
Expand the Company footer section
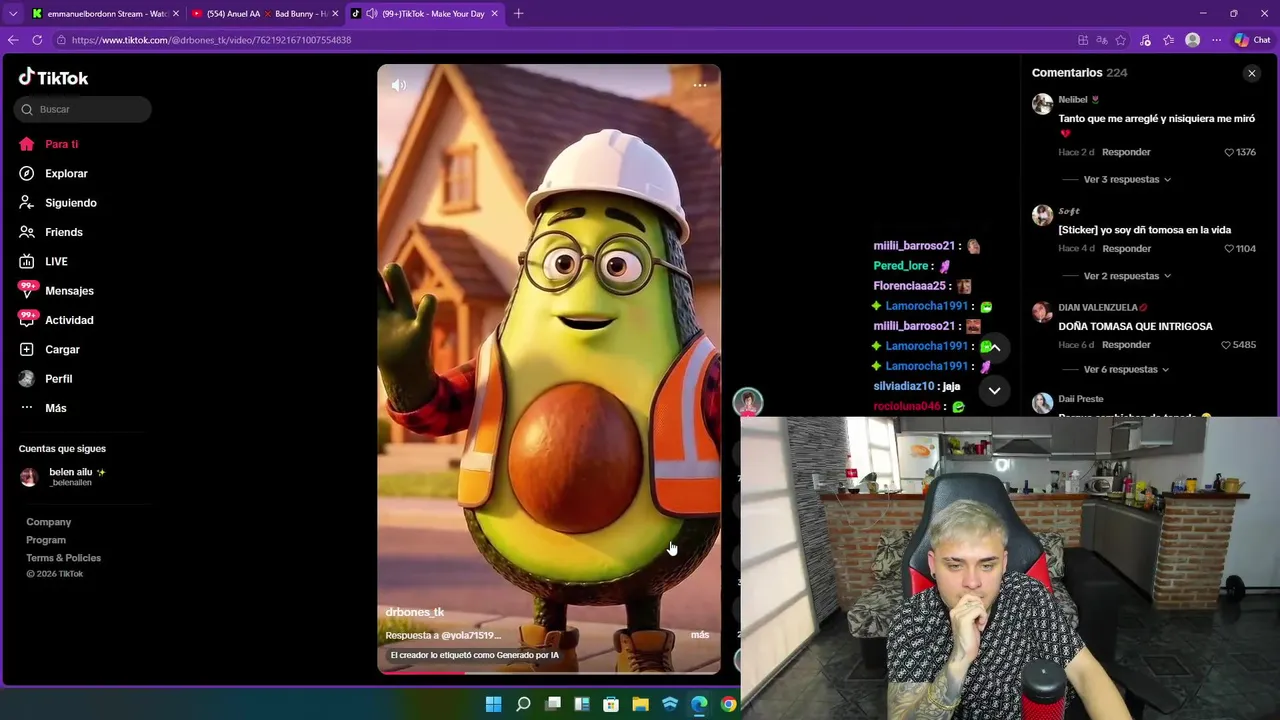[48, 522]
